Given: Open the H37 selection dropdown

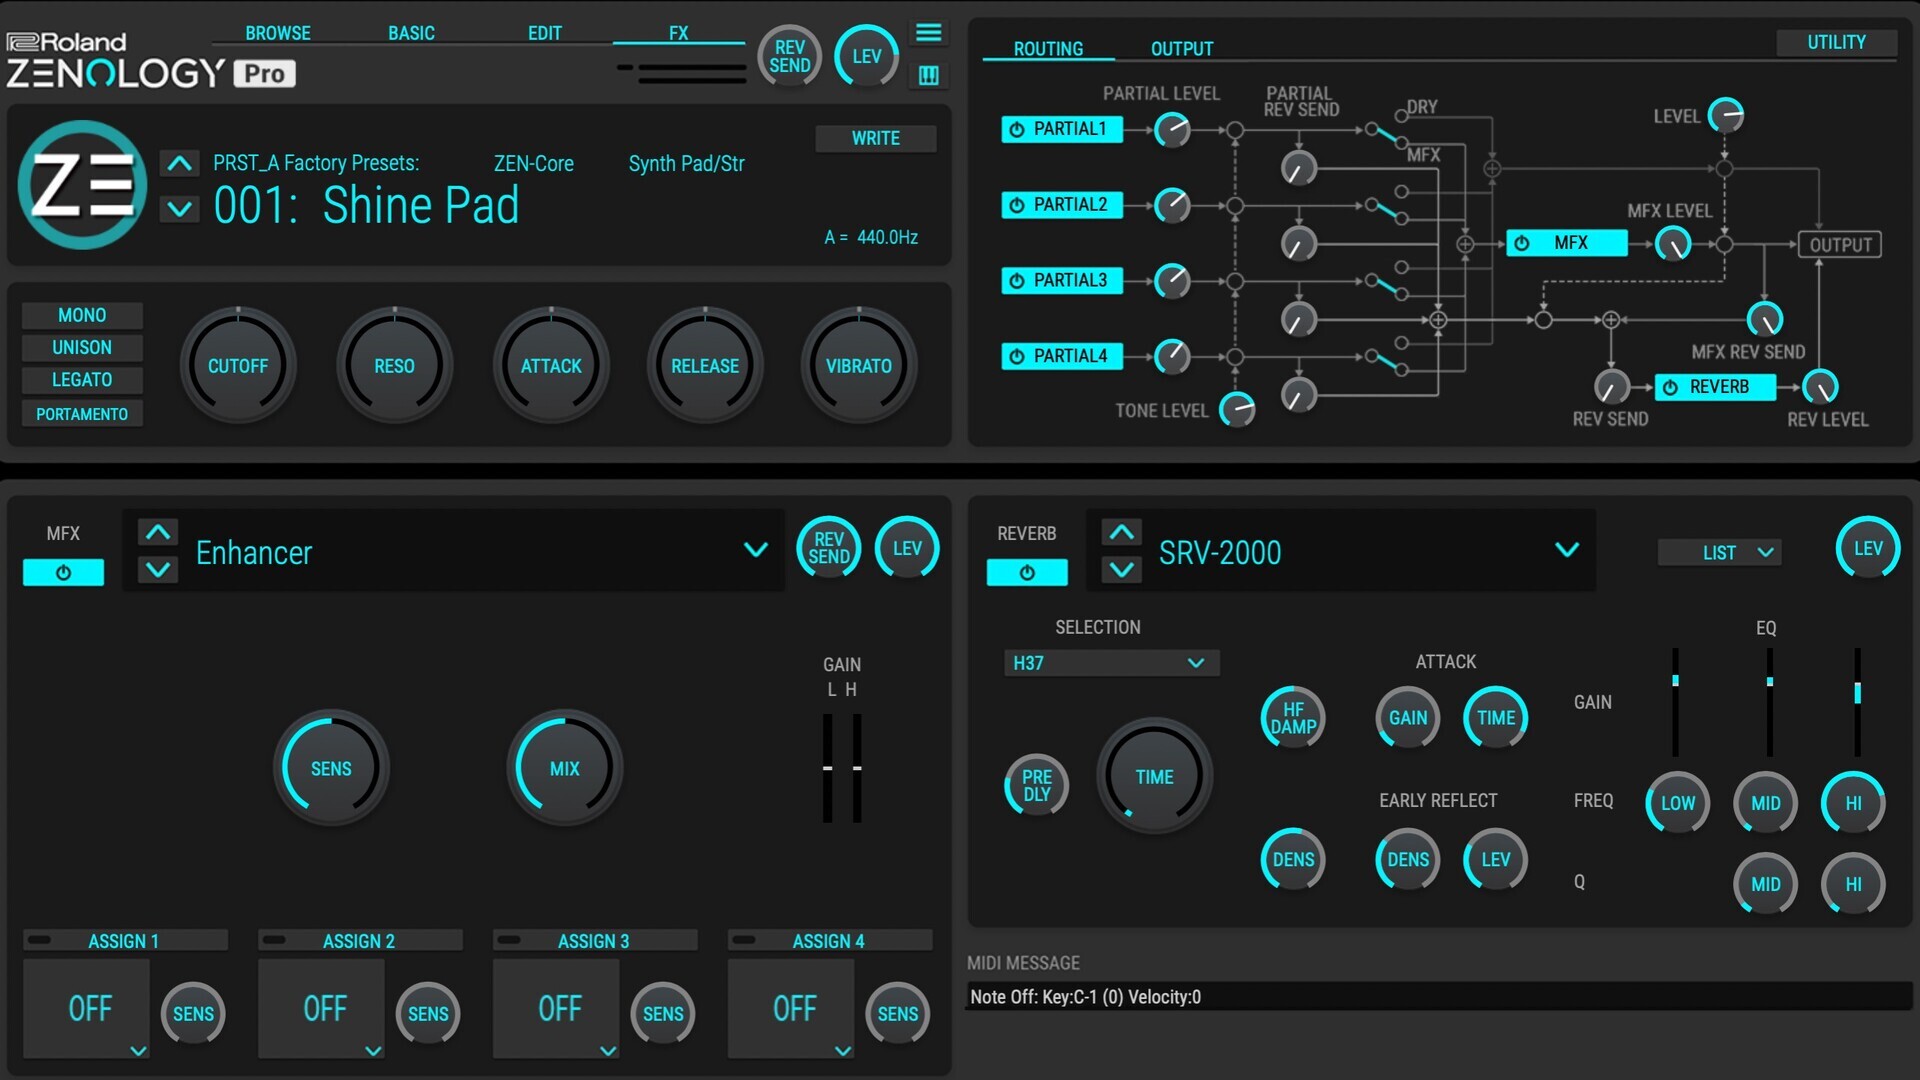Looking at the screenshot, I should coord(1110,663).
